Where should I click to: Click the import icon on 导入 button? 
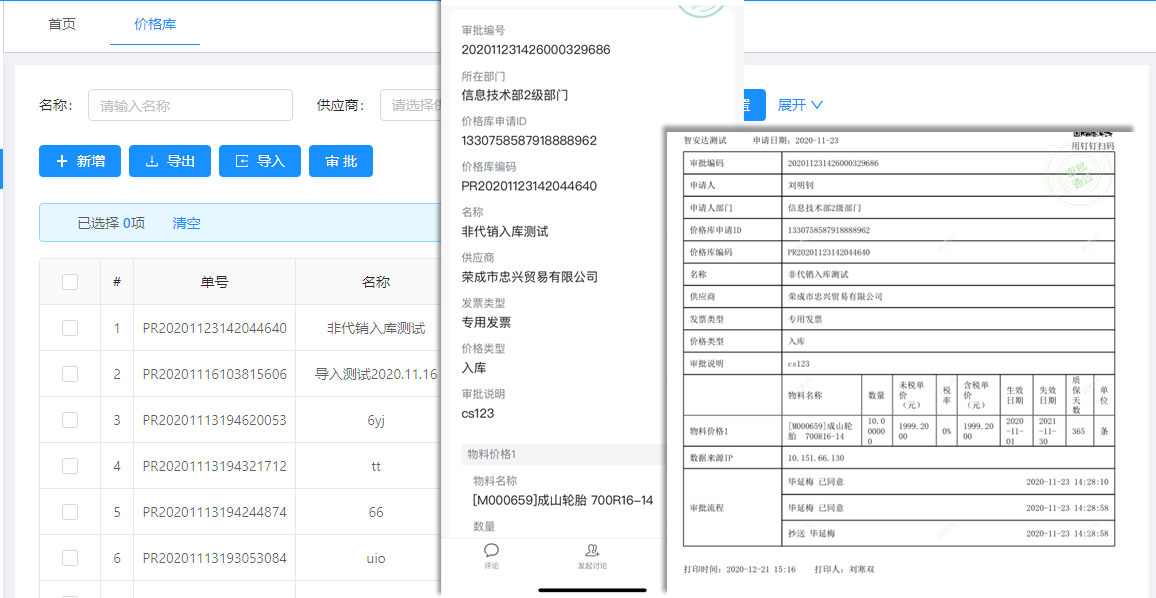[x=242, y=161]
